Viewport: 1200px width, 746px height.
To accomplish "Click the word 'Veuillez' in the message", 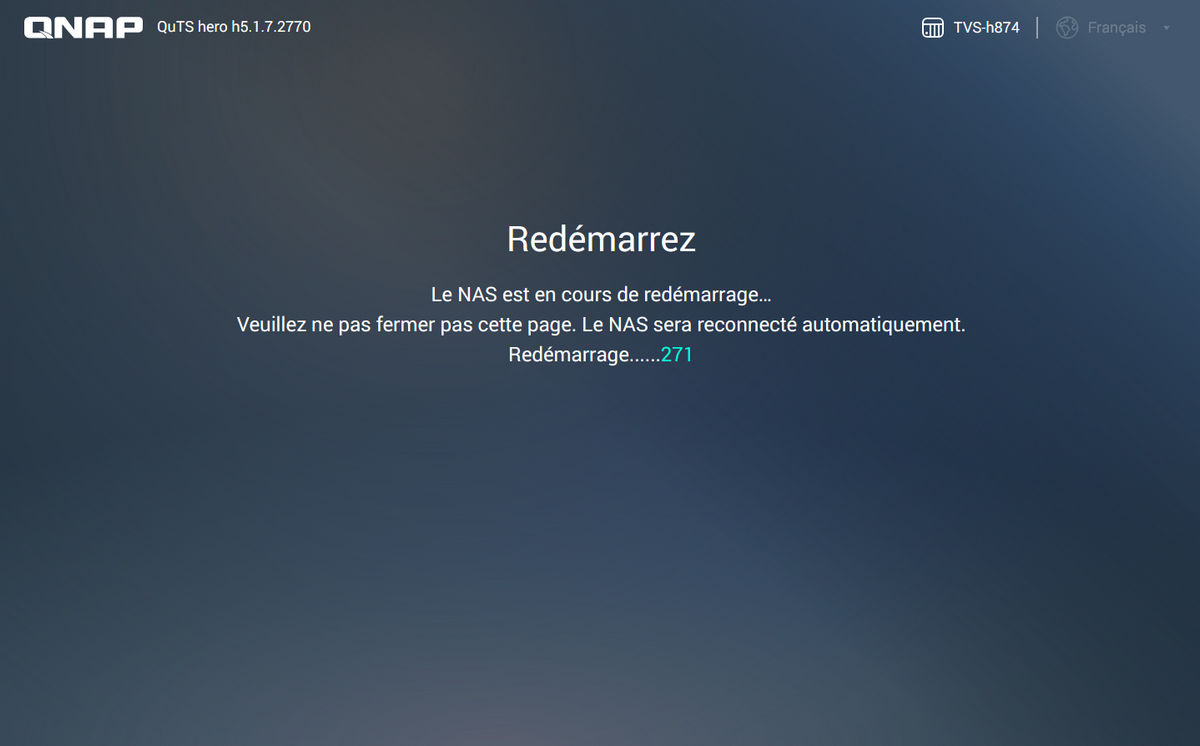I will click(272, 325).
